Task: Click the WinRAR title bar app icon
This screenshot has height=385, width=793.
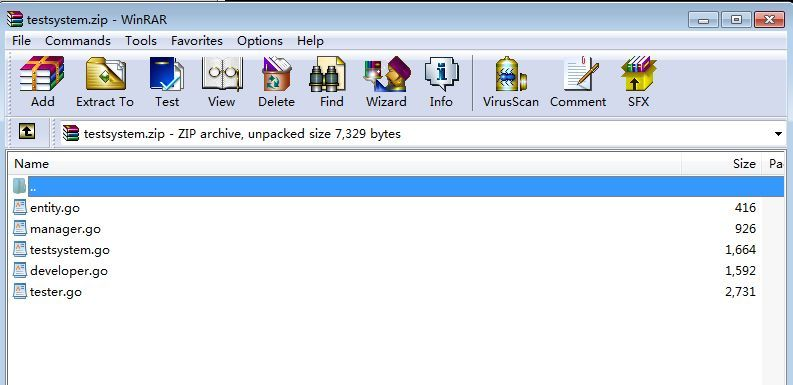Action: [15, 19]
